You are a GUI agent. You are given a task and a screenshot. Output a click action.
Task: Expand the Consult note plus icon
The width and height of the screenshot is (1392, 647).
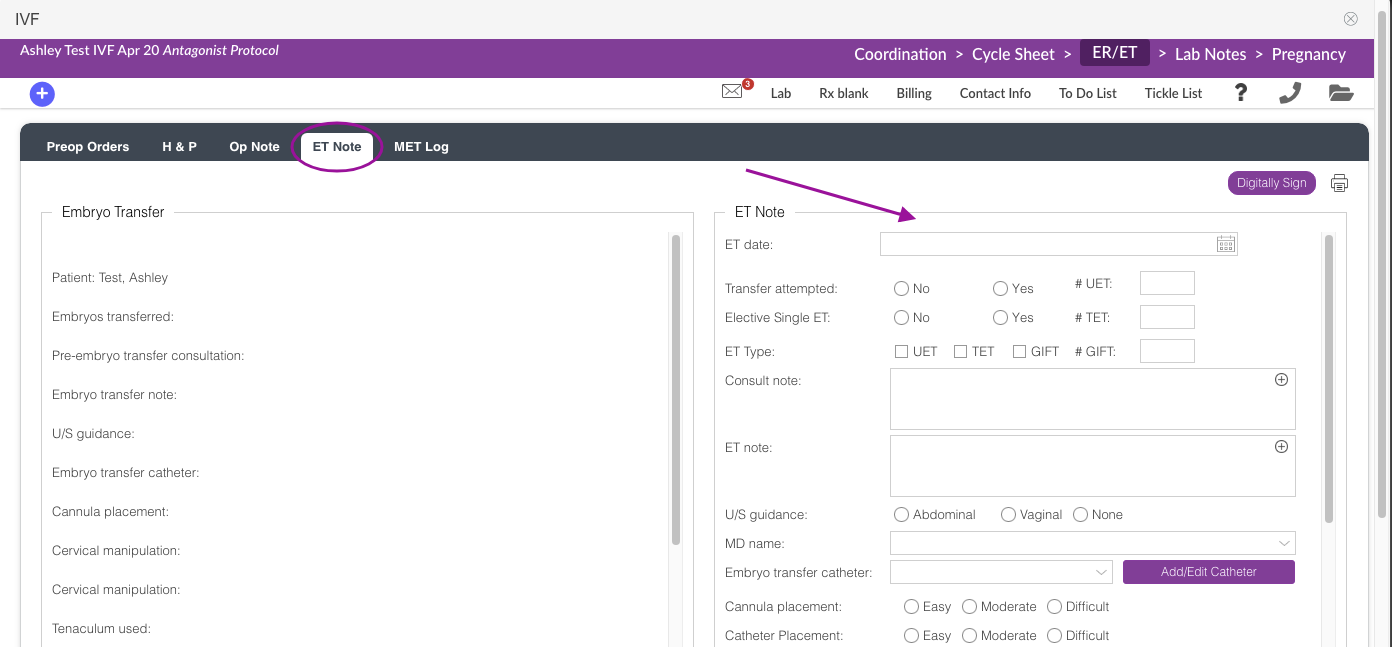click(1281, 380)
